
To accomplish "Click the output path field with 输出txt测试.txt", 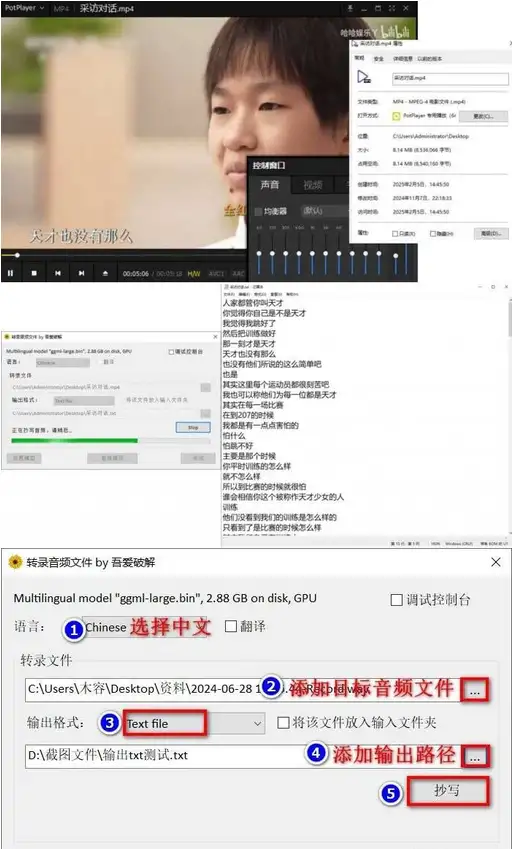I will 244,756.
